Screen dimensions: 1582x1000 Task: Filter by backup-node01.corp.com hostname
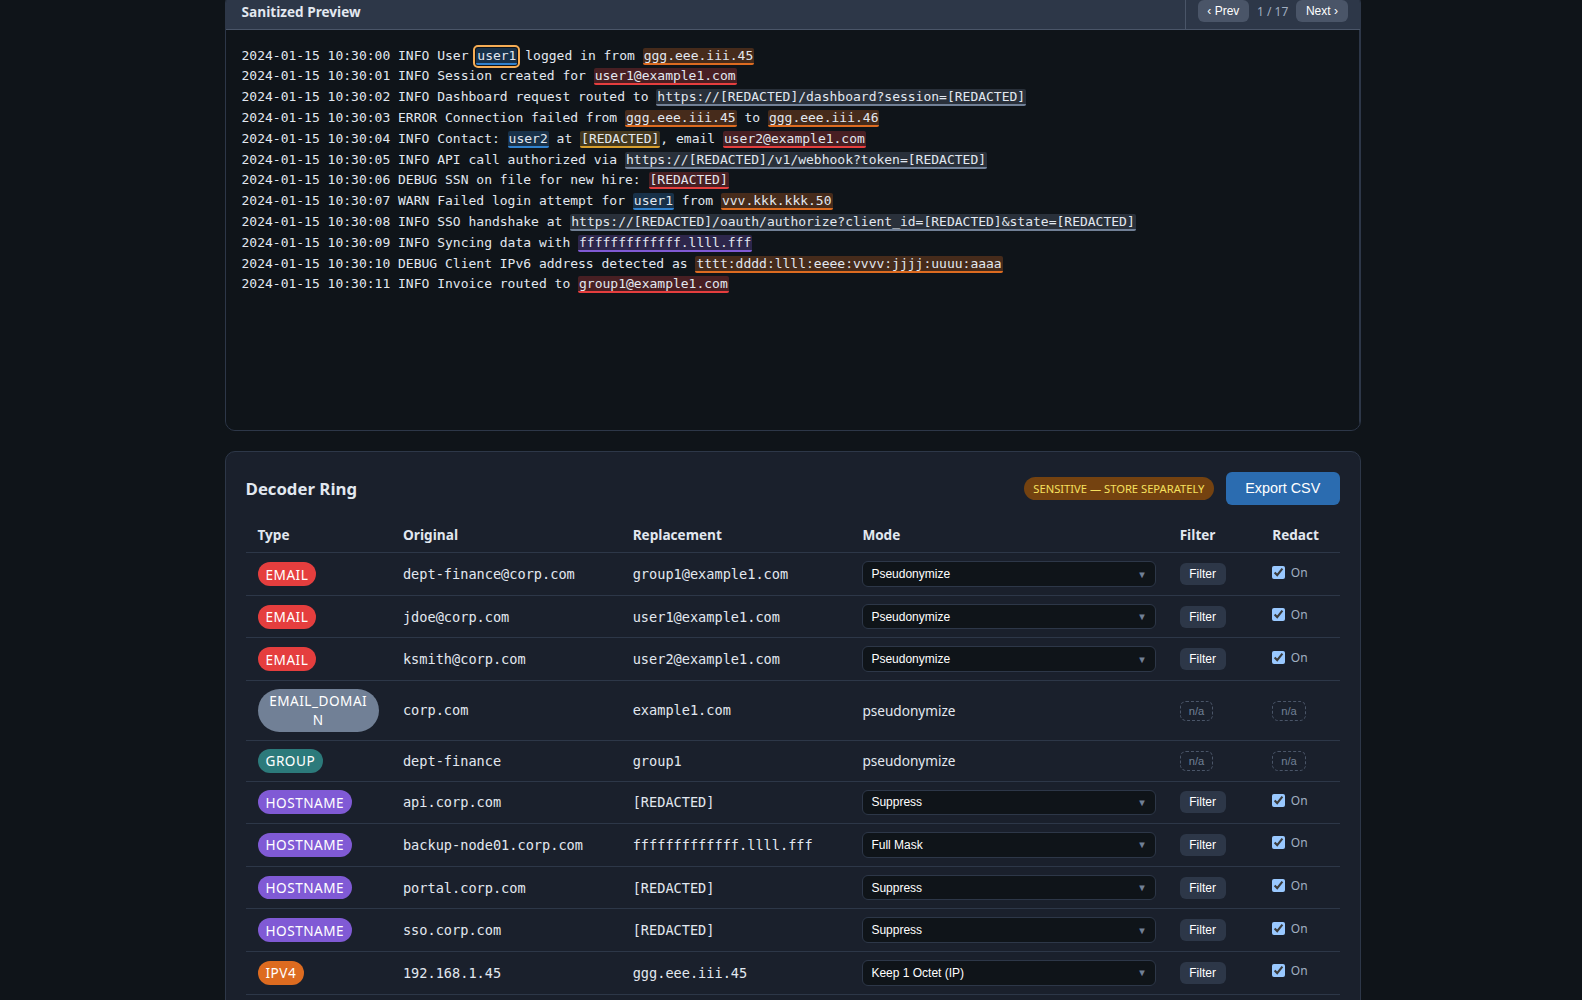coord(1202,845)
